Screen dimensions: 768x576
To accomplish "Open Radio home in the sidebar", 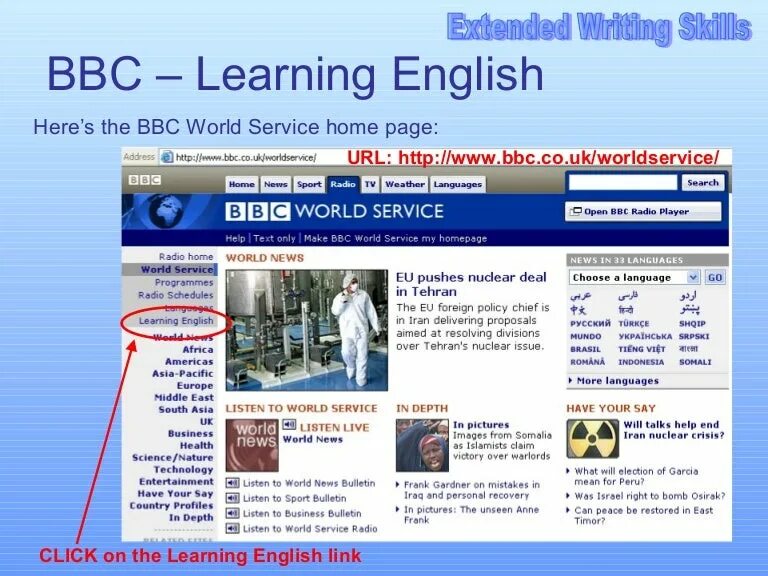I will 186,257.
